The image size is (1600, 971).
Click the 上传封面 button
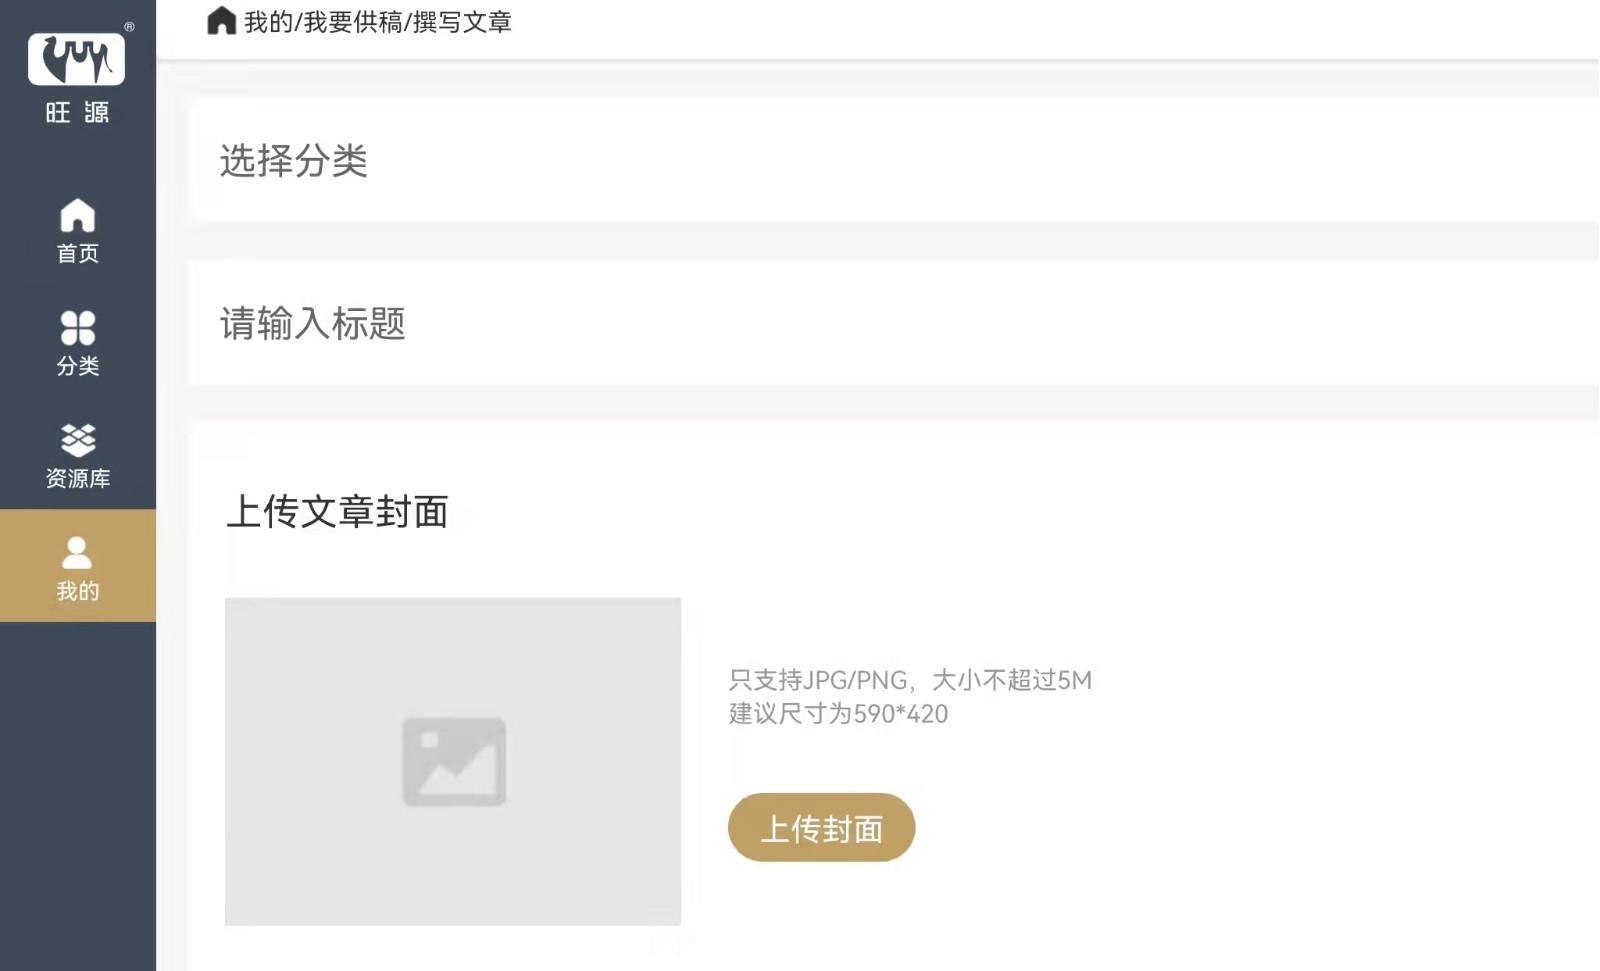coord(821,828)
